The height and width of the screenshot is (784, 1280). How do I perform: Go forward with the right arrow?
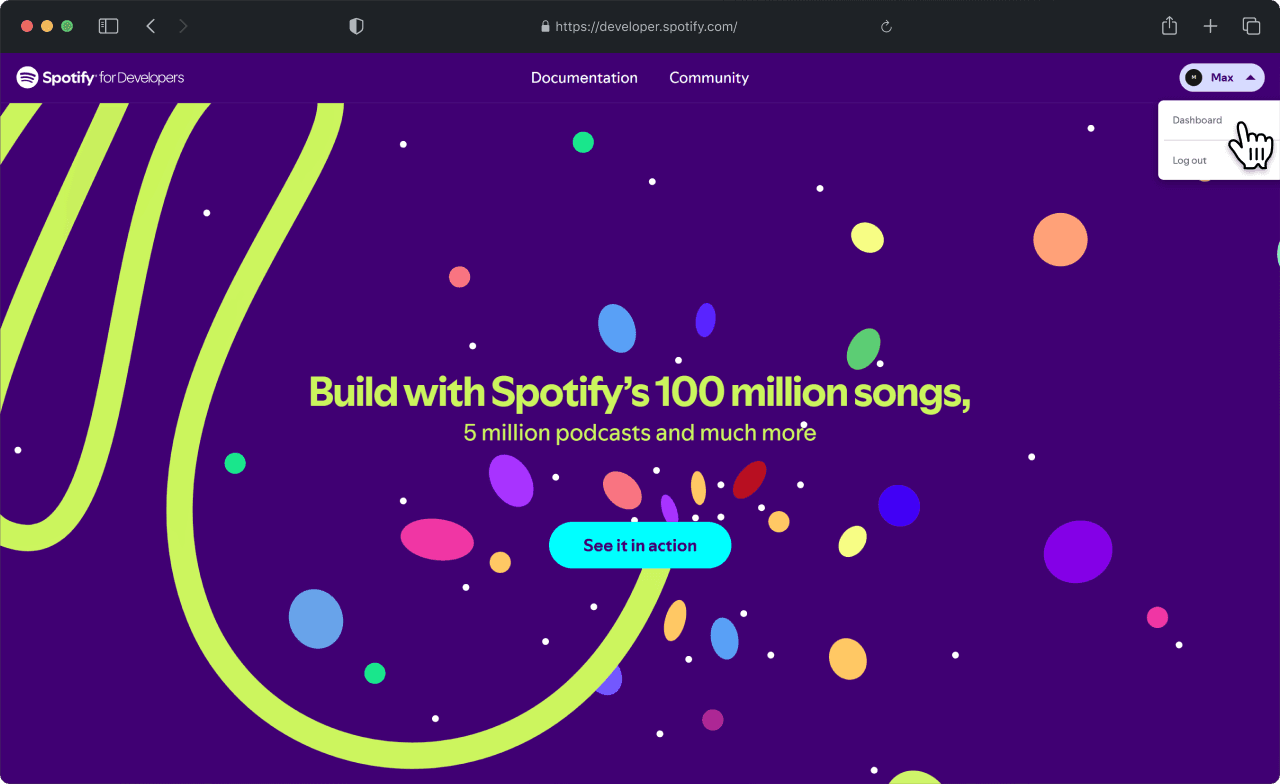pyautogui.click(x=183, y=26)
